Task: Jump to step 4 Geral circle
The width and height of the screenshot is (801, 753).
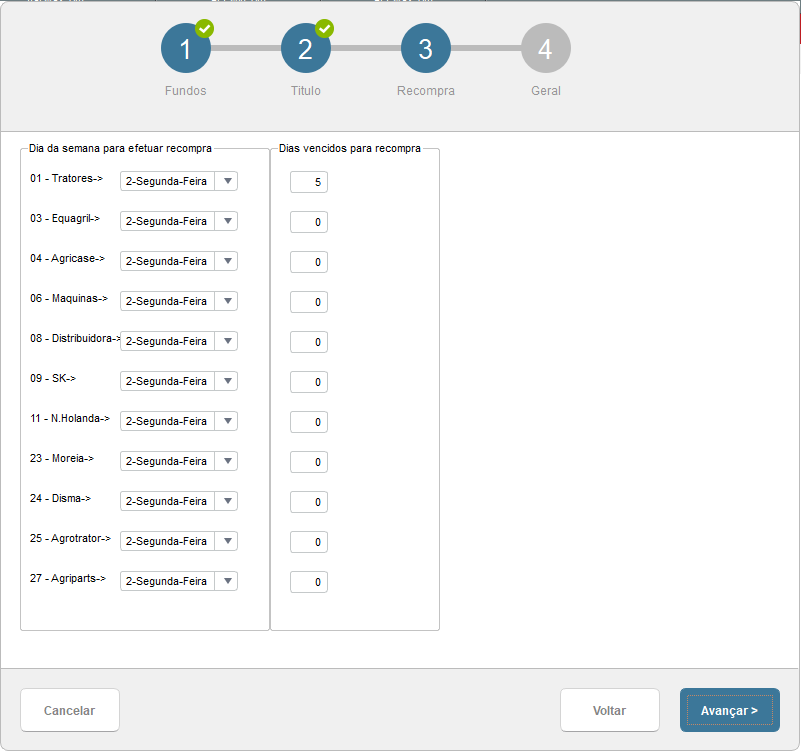Action: pos(546,48)
